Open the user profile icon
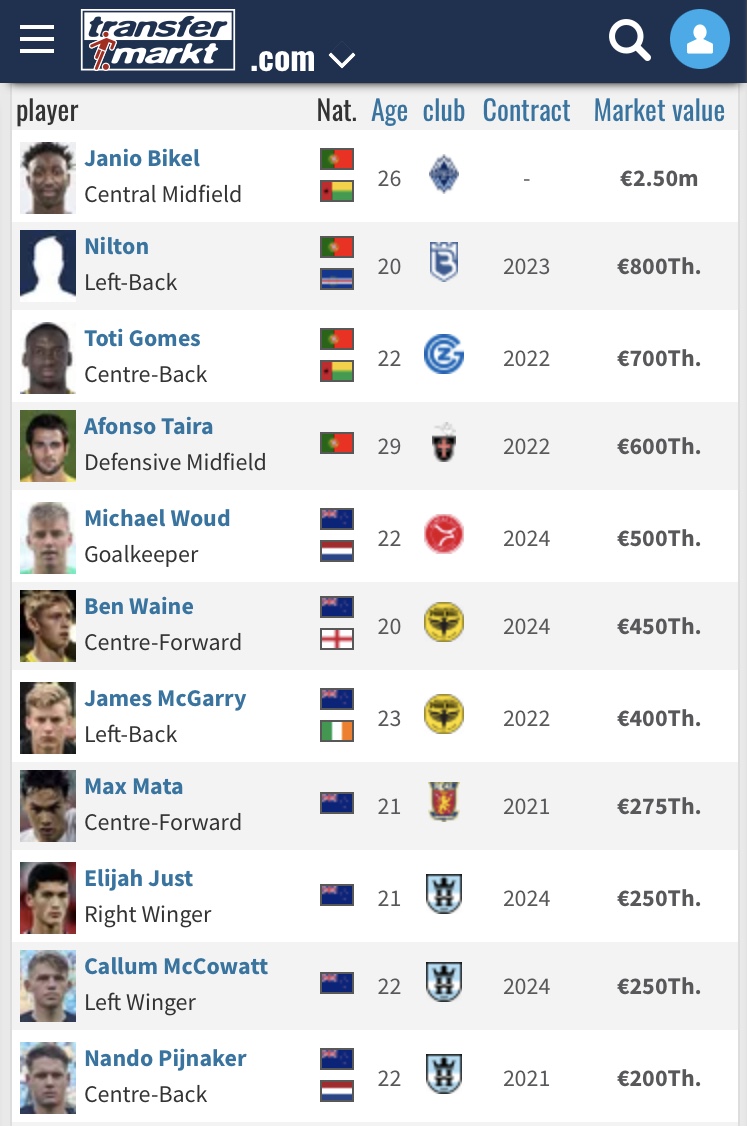The image size is (747, 1126). click(x=700, y=40)
